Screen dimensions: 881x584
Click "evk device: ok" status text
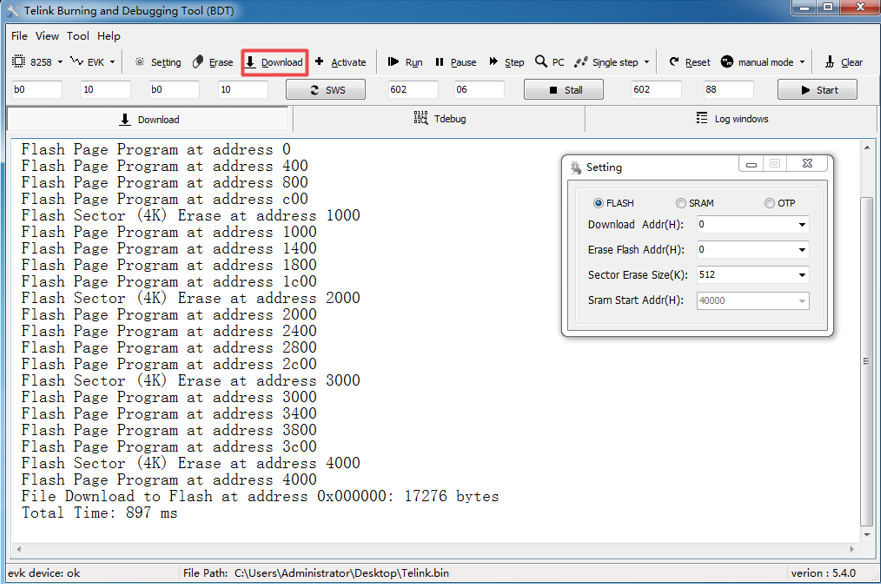(44, 573)
